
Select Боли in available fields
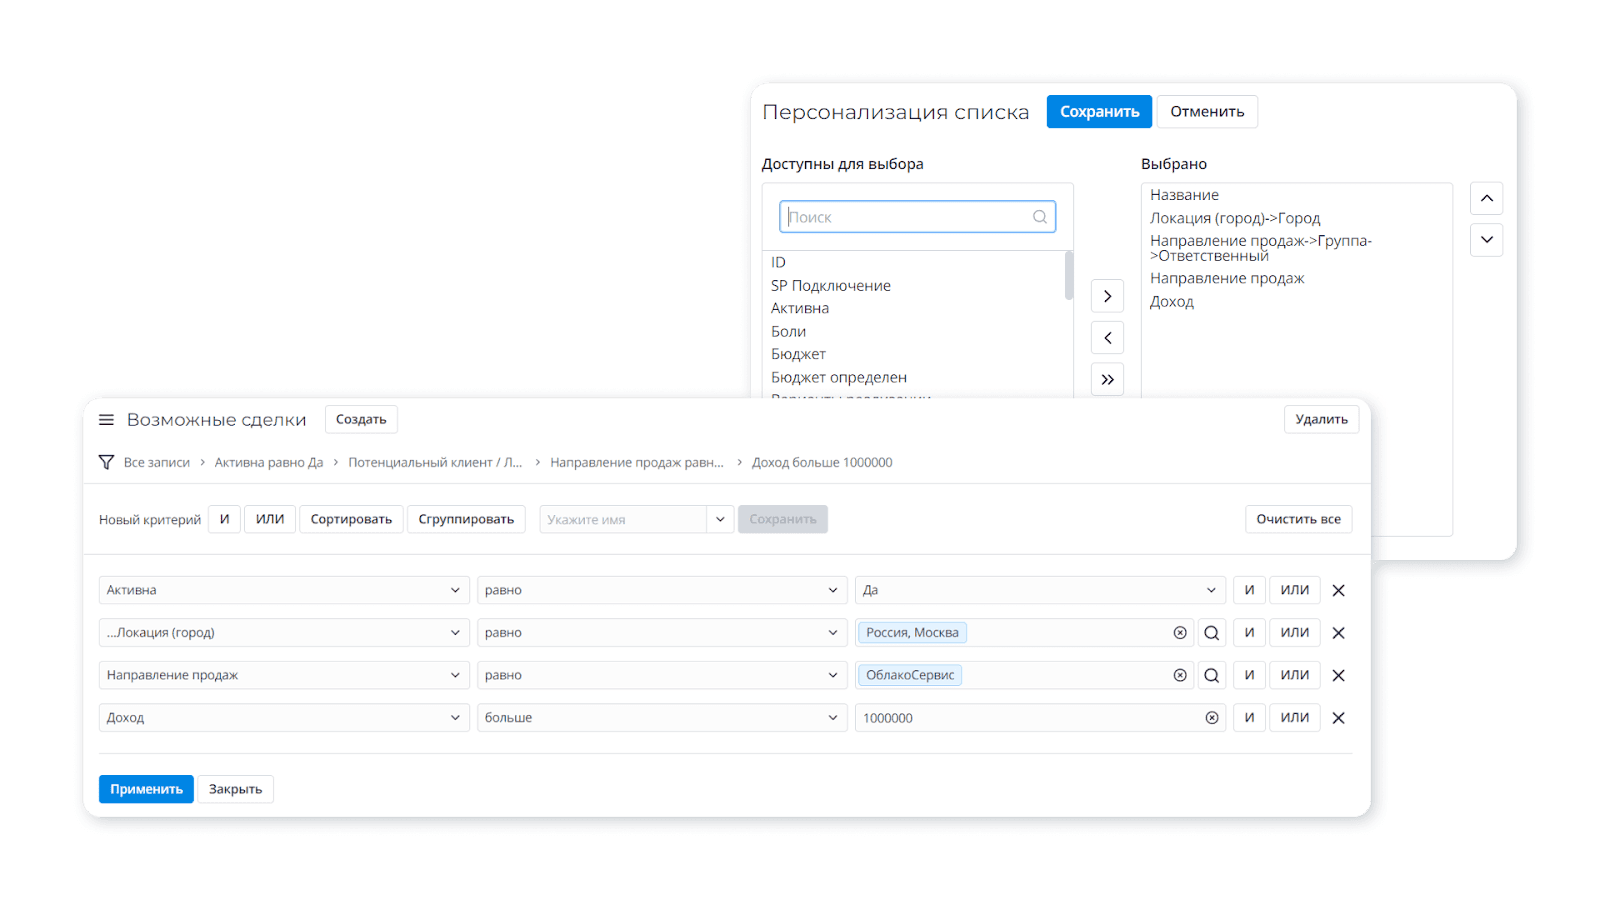788,331
